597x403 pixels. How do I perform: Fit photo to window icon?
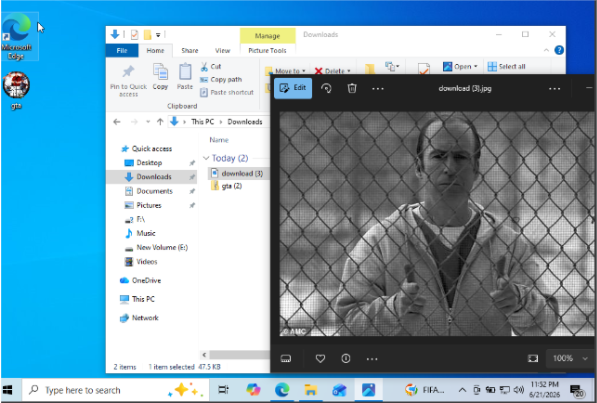pyautogui.click(x=533, y=358)
